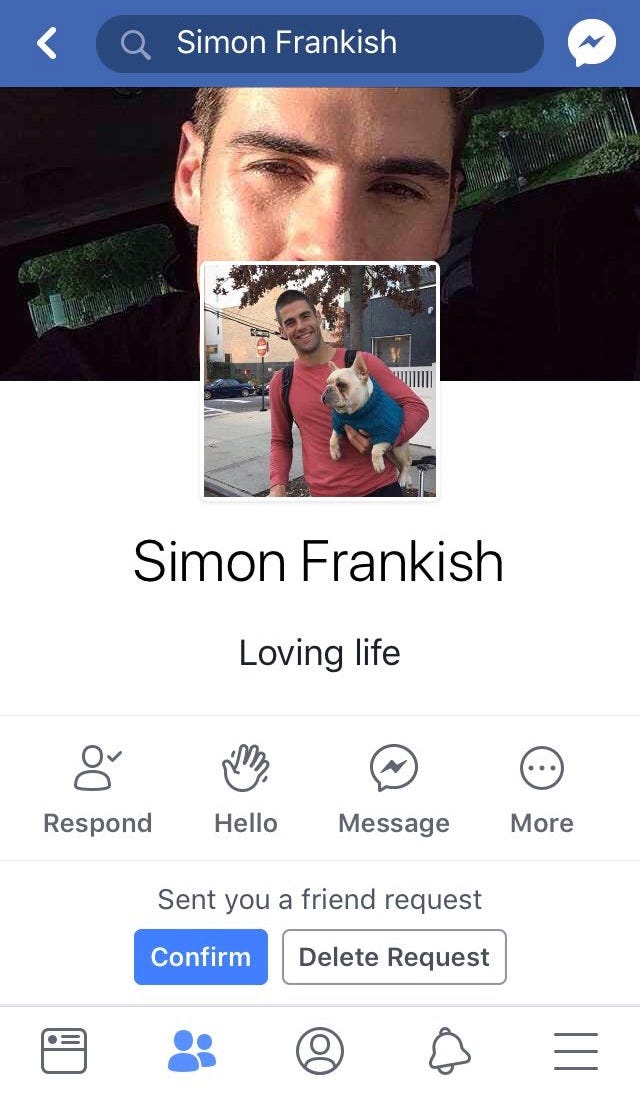
Task: View the profile picture with dog
Action: pyautogui.click(x=320, y=381)
